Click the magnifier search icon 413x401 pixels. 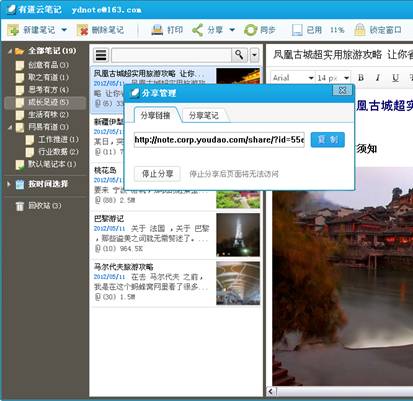[x=239, y=55]
